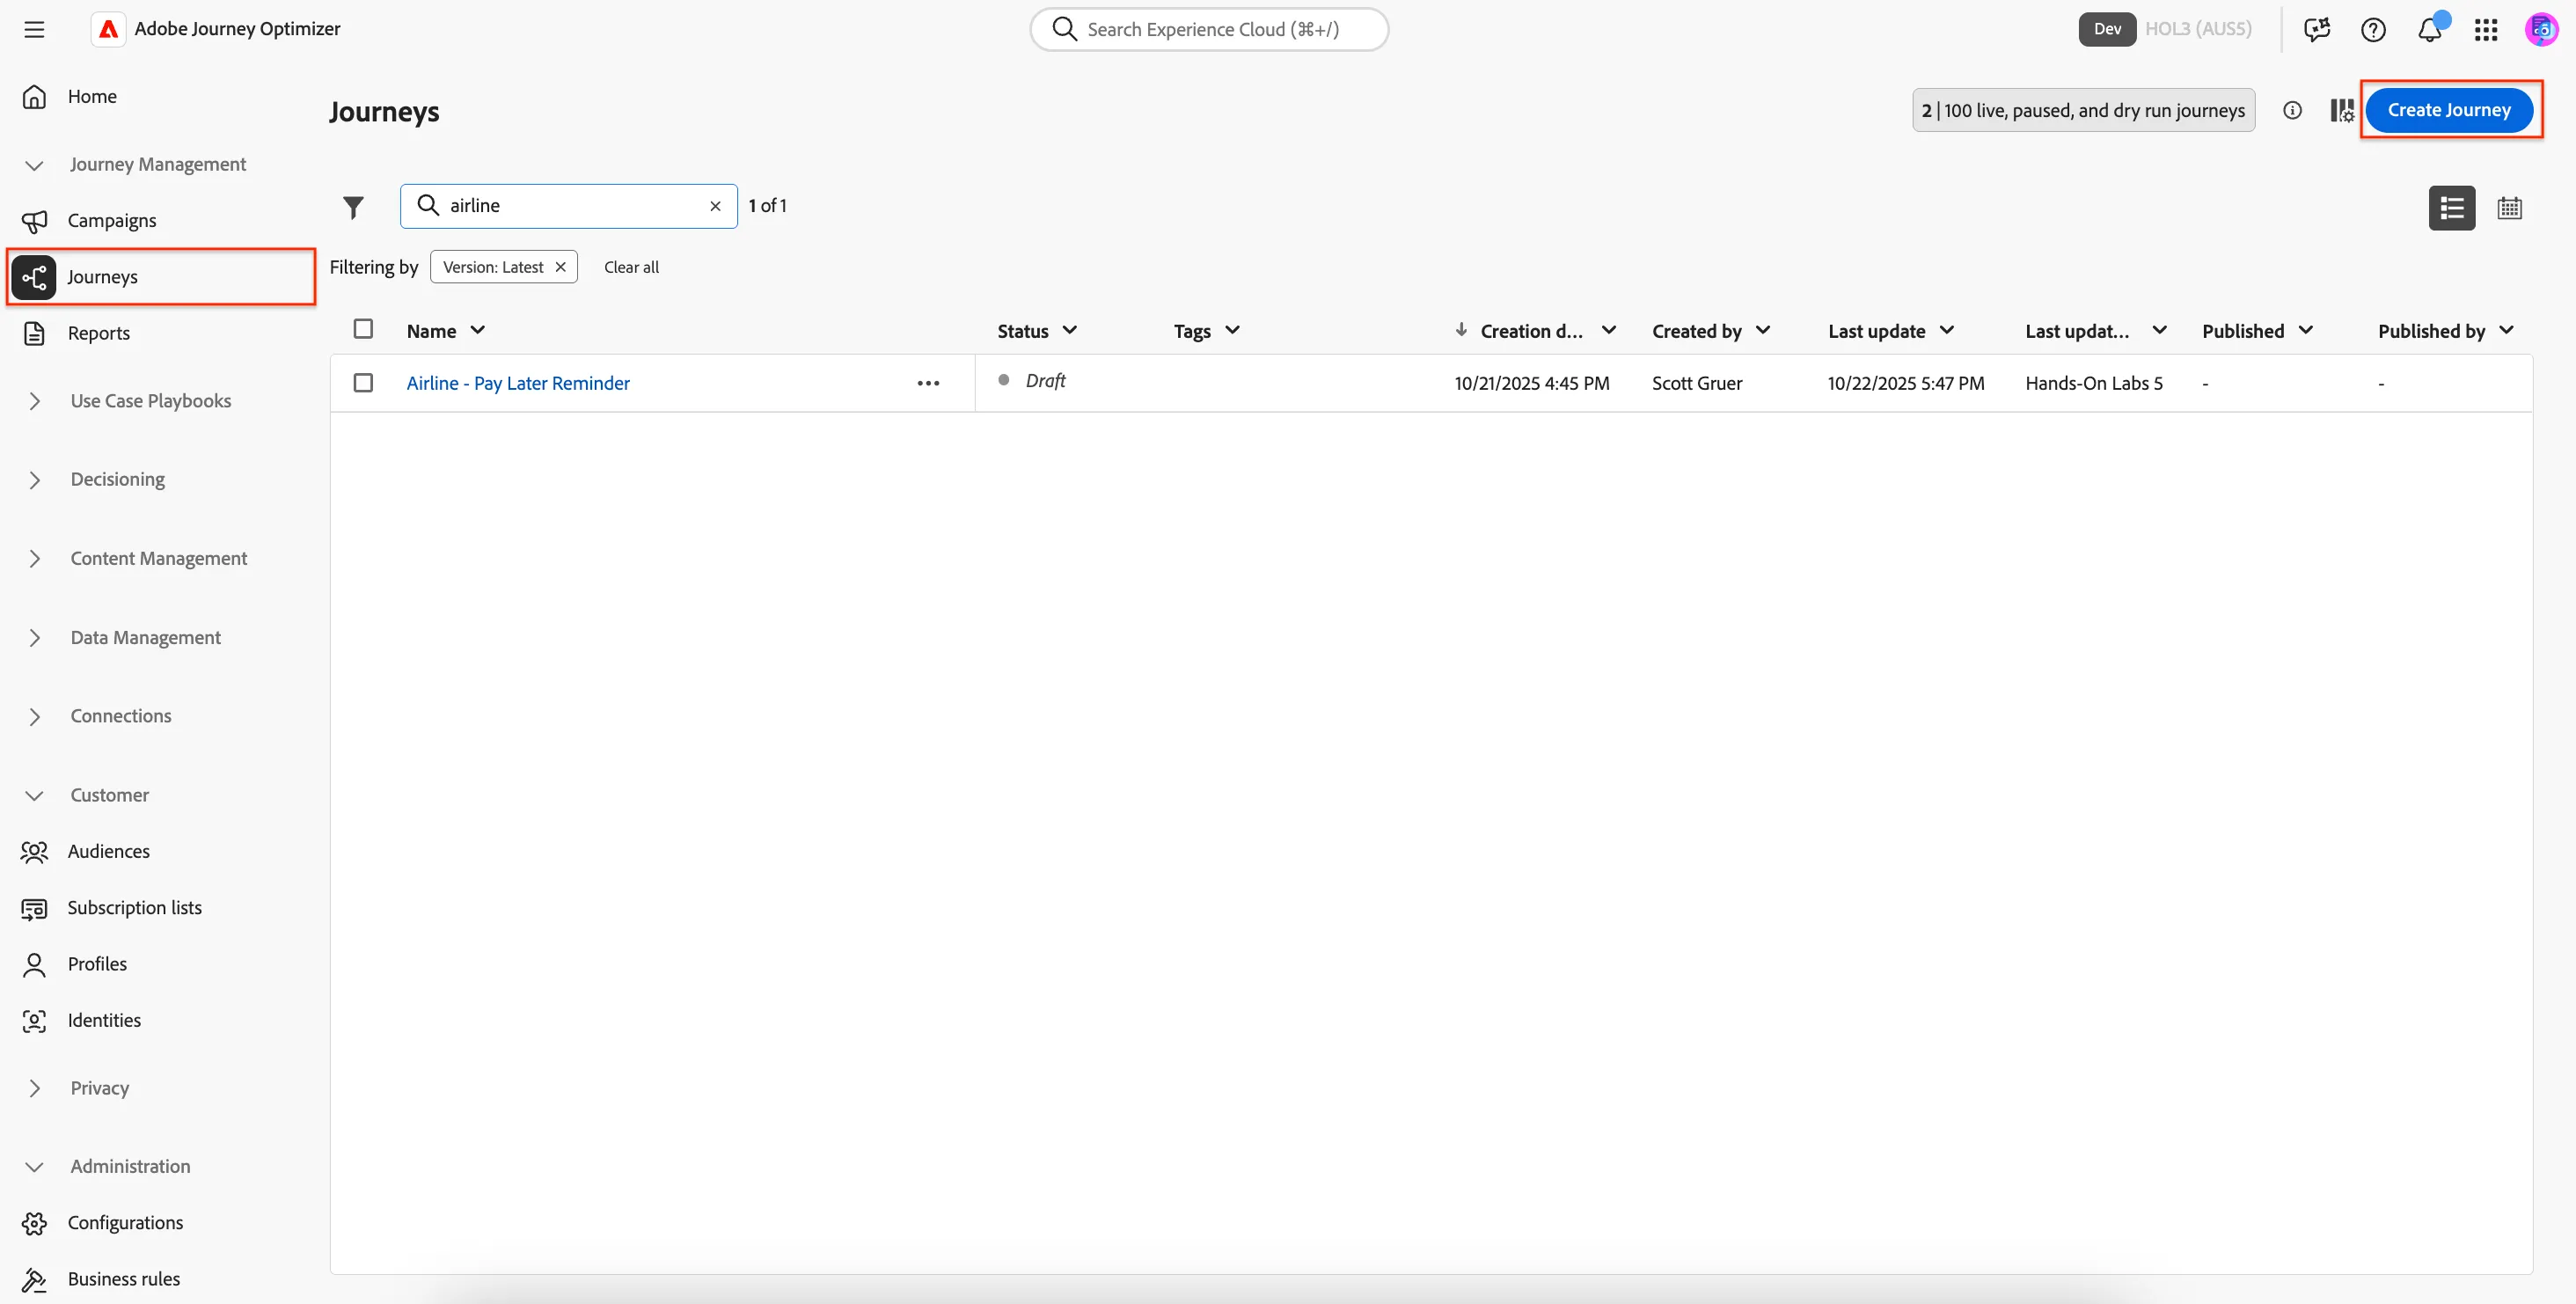Open the Subscription lists icon

click(x=34, y=908)
